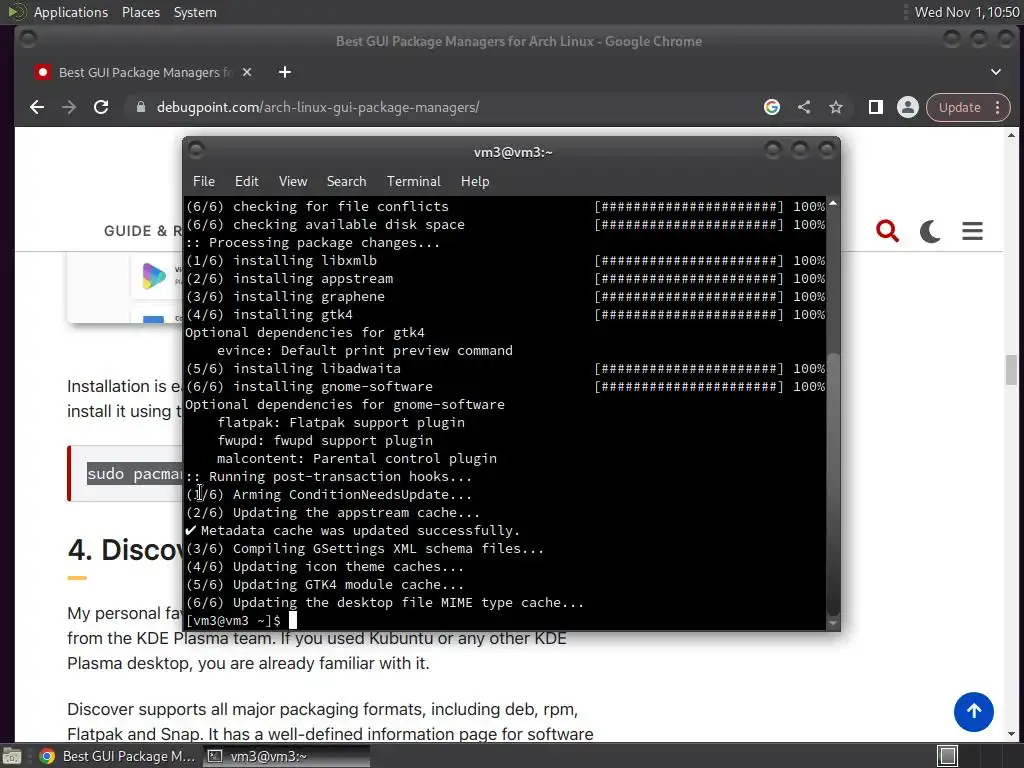Click the Update button in Chrome
Image resolution: width=1024 pixels, height=768 pixels.
959,107
